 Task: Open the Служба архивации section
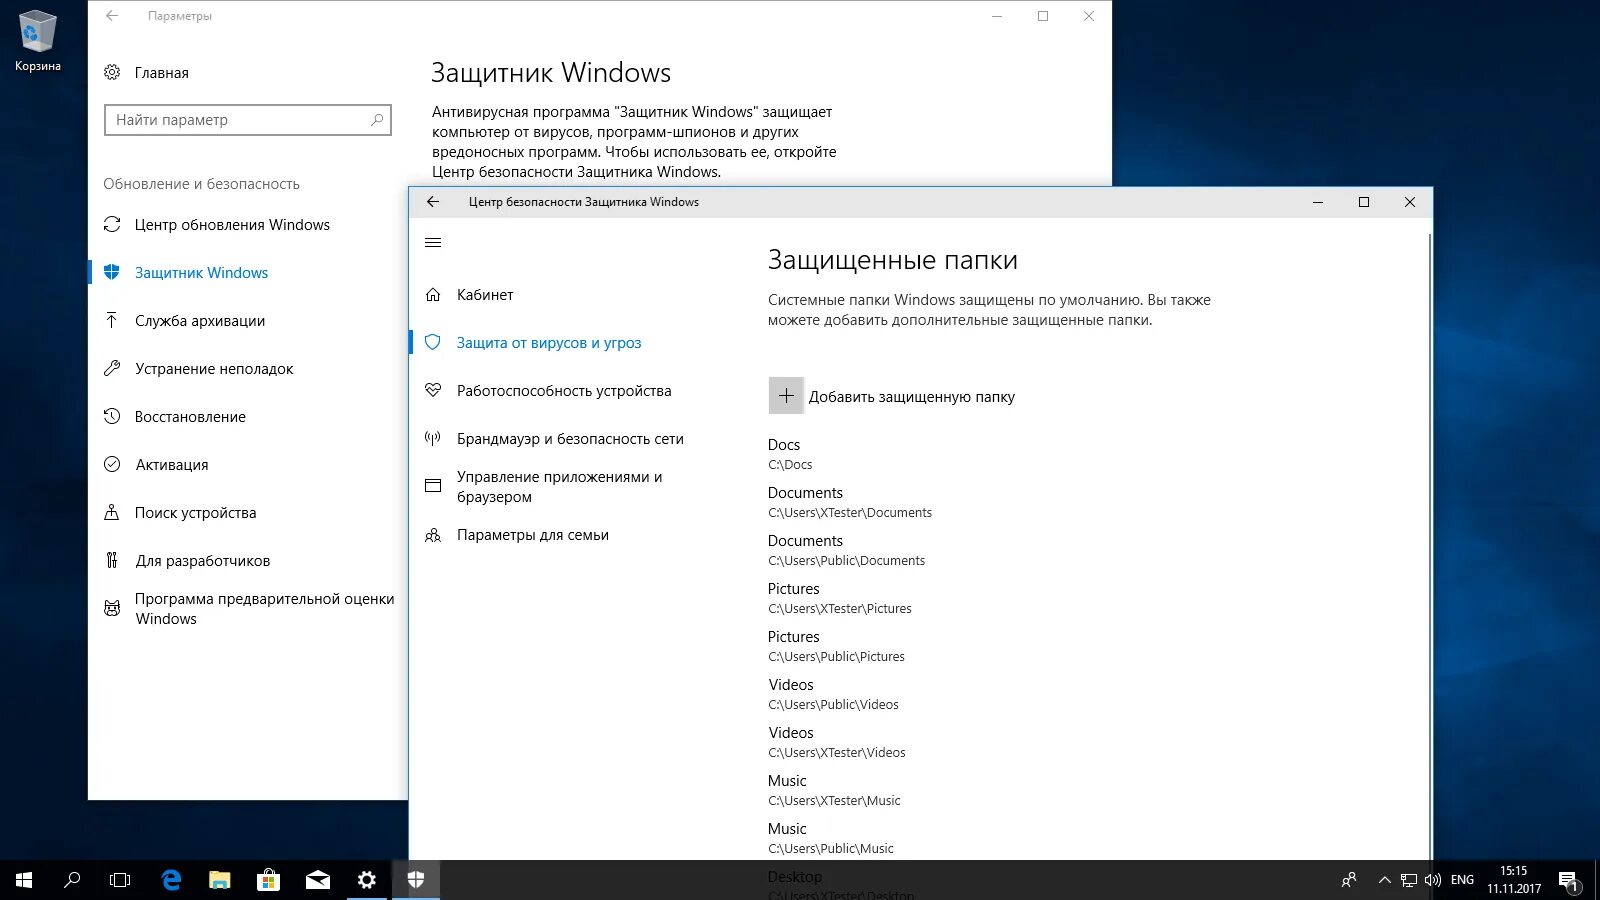200,320
